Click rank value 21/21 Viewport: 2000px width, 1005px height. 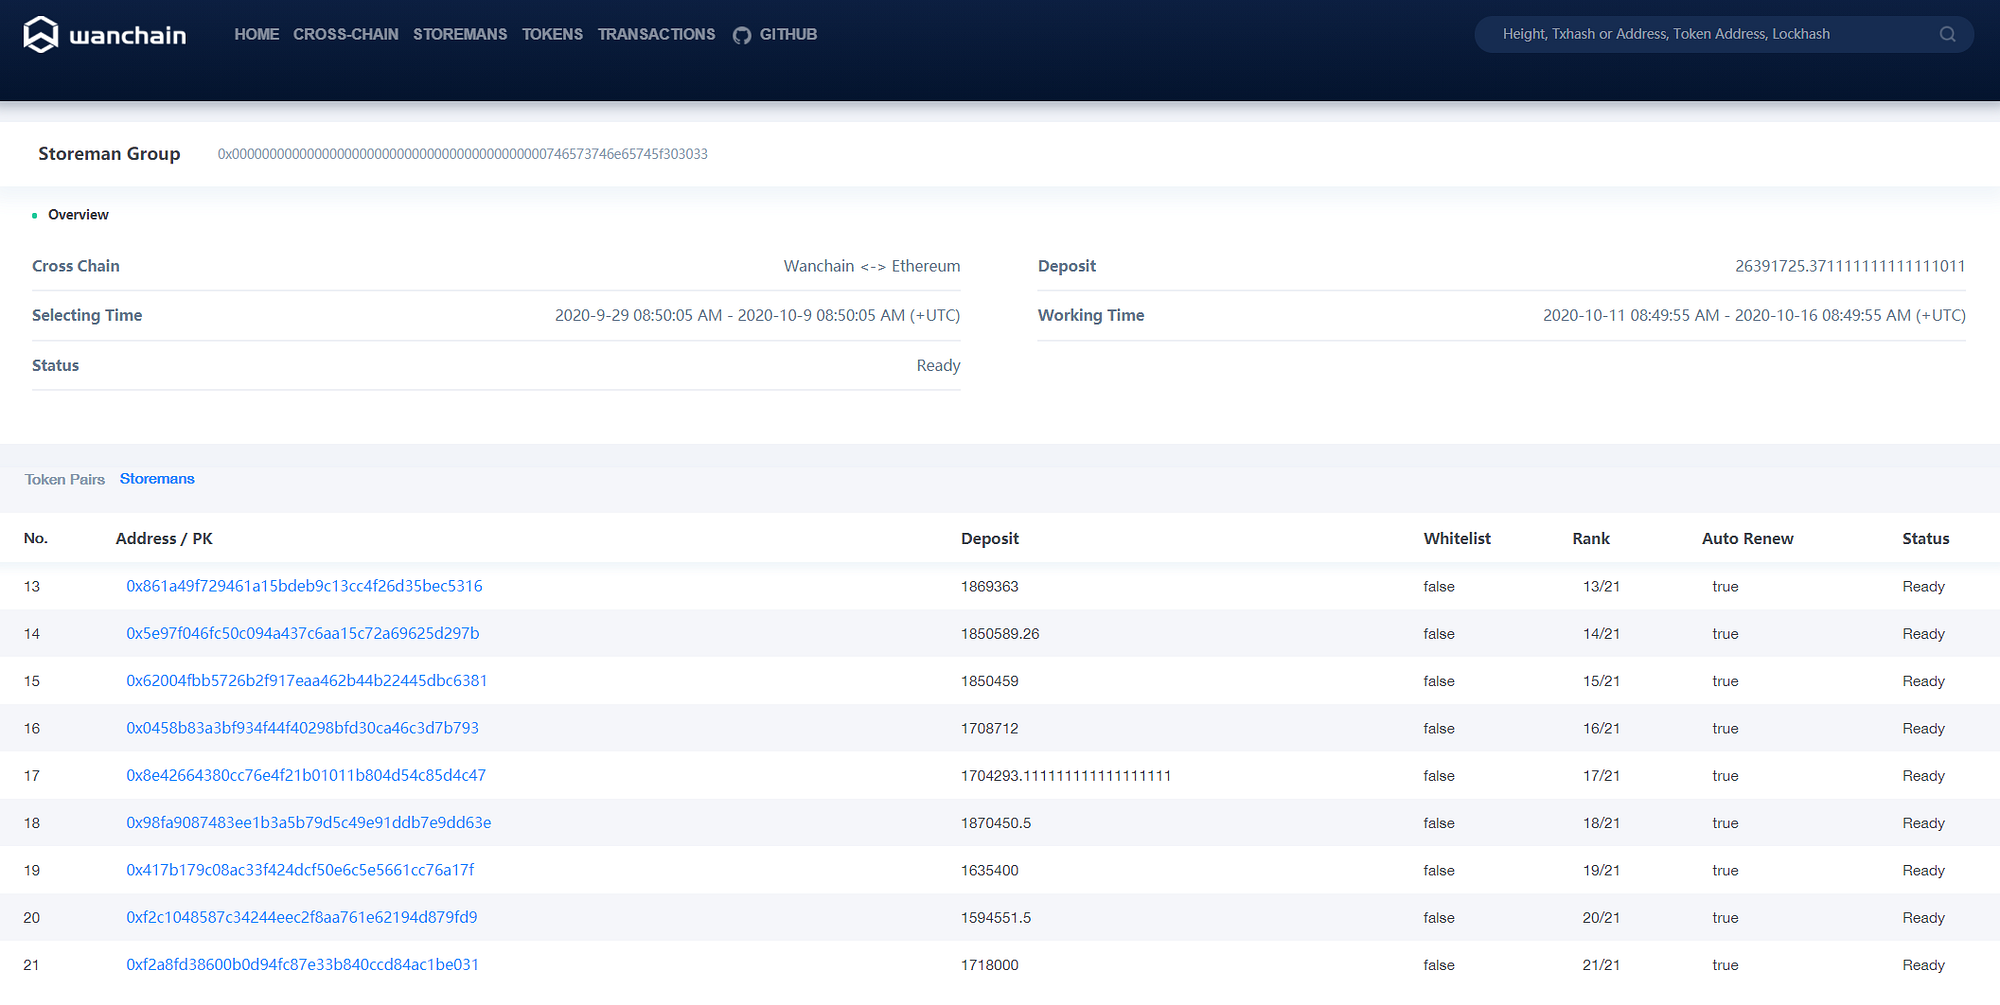[x=1601, y=965]
